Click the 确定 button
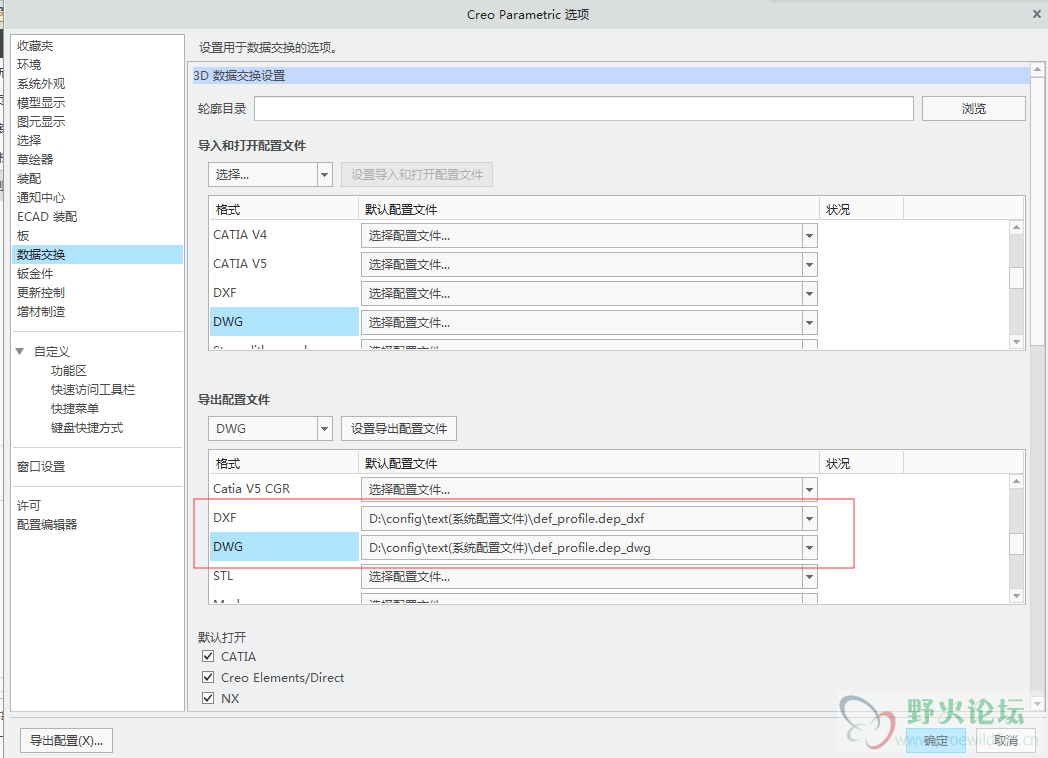Image resolution: width=1048 pixels, height=758 pixels. click(x=936, y=741)
